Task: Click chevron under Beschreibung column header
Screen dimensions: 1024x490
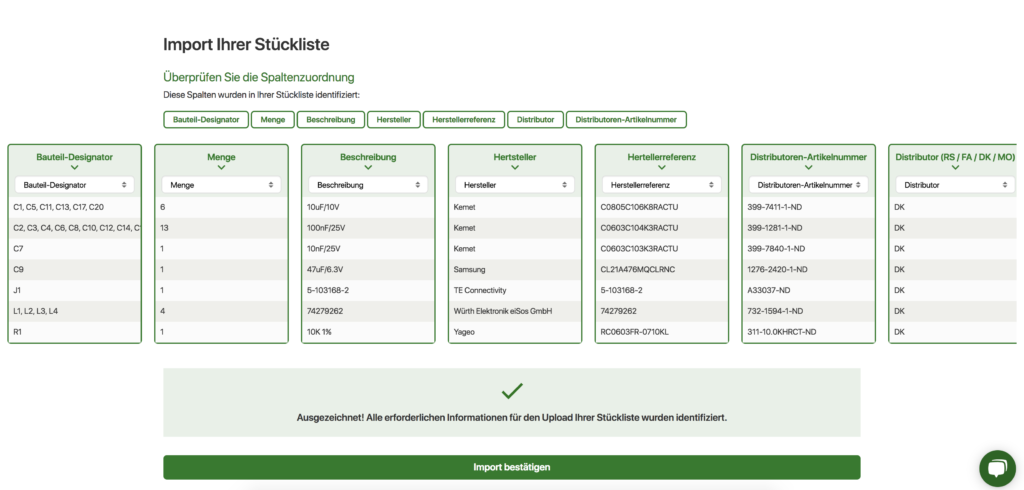Action: click(x=368, y=168)
